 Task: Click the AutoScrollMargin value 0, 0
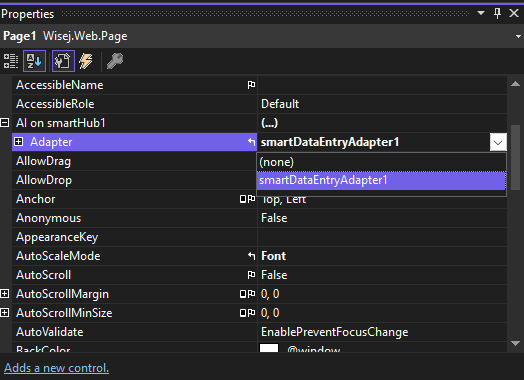(x=382, y=294)
